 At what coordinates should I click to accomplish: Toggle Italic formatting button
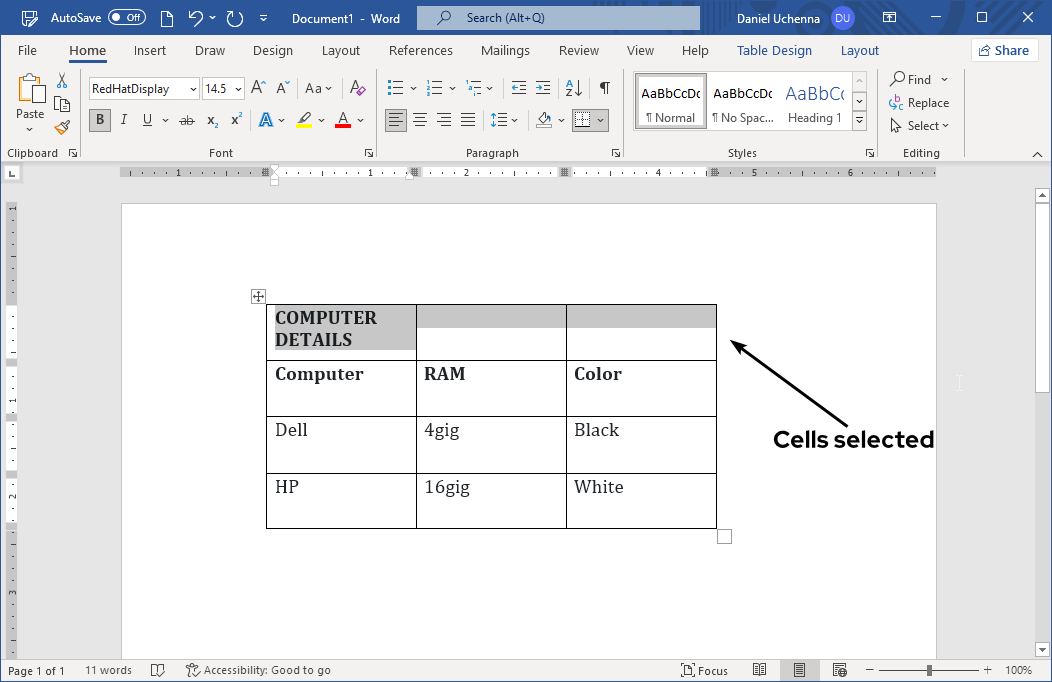click(124, 120)
